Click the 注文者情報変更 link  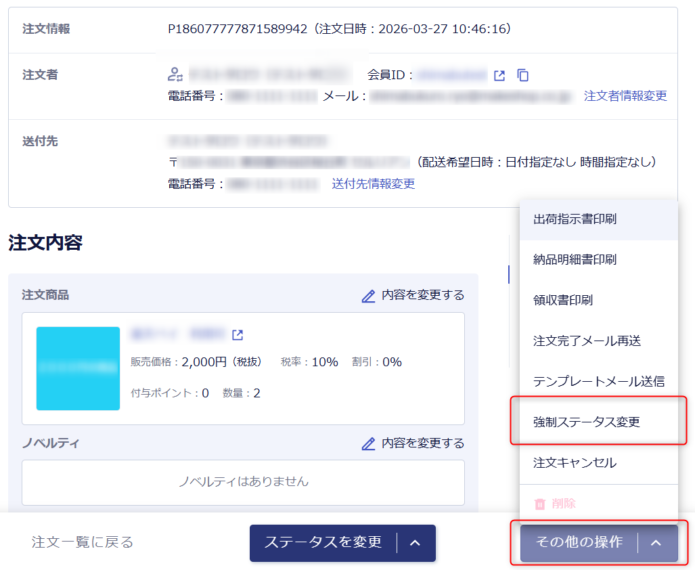[625, 96]
